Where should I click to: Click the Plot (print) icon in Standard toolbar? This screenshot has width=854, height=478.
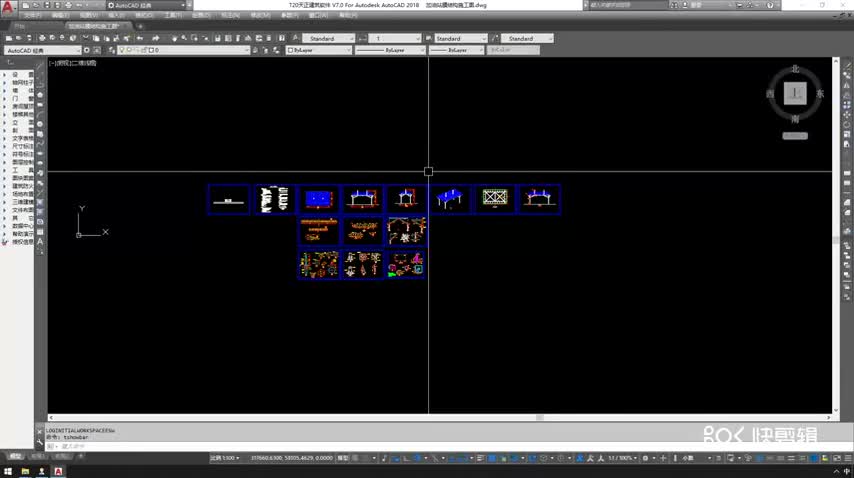pyautogui.click(x=42, y=39)
